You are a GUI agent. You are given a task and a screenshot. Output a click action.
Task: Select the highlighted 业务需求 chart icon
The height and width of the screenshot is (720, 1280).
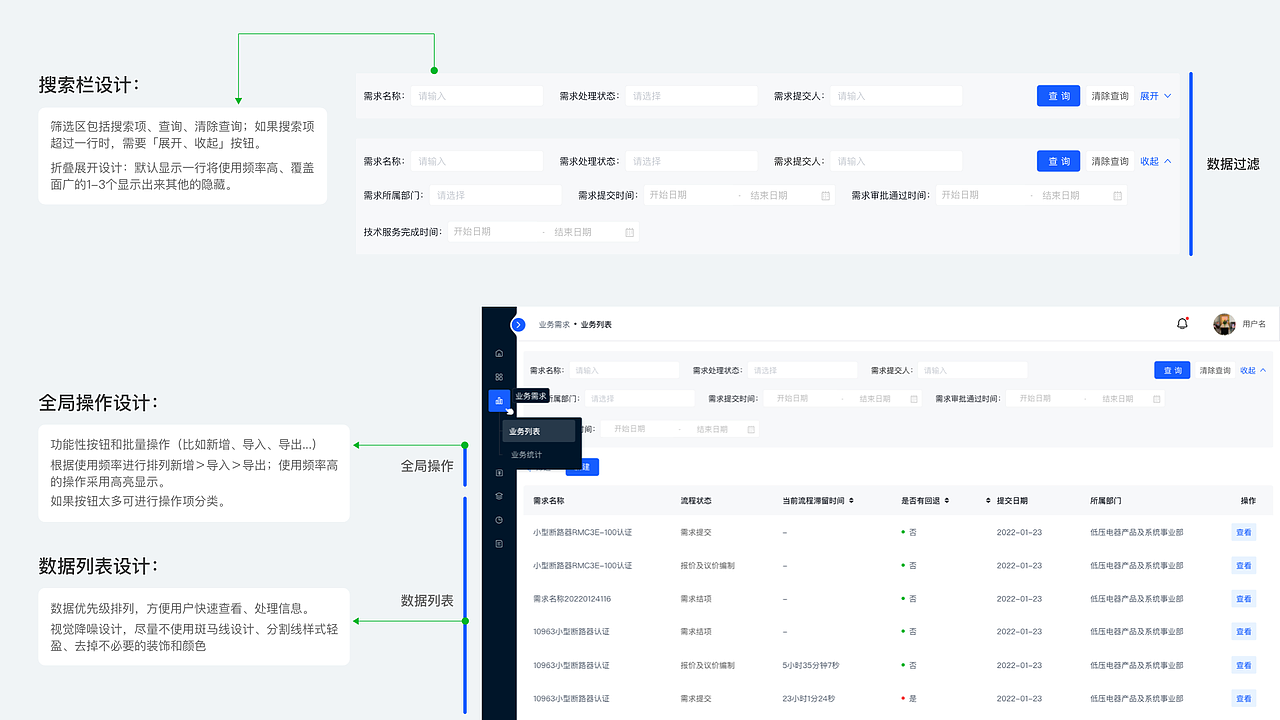[499, 400]
